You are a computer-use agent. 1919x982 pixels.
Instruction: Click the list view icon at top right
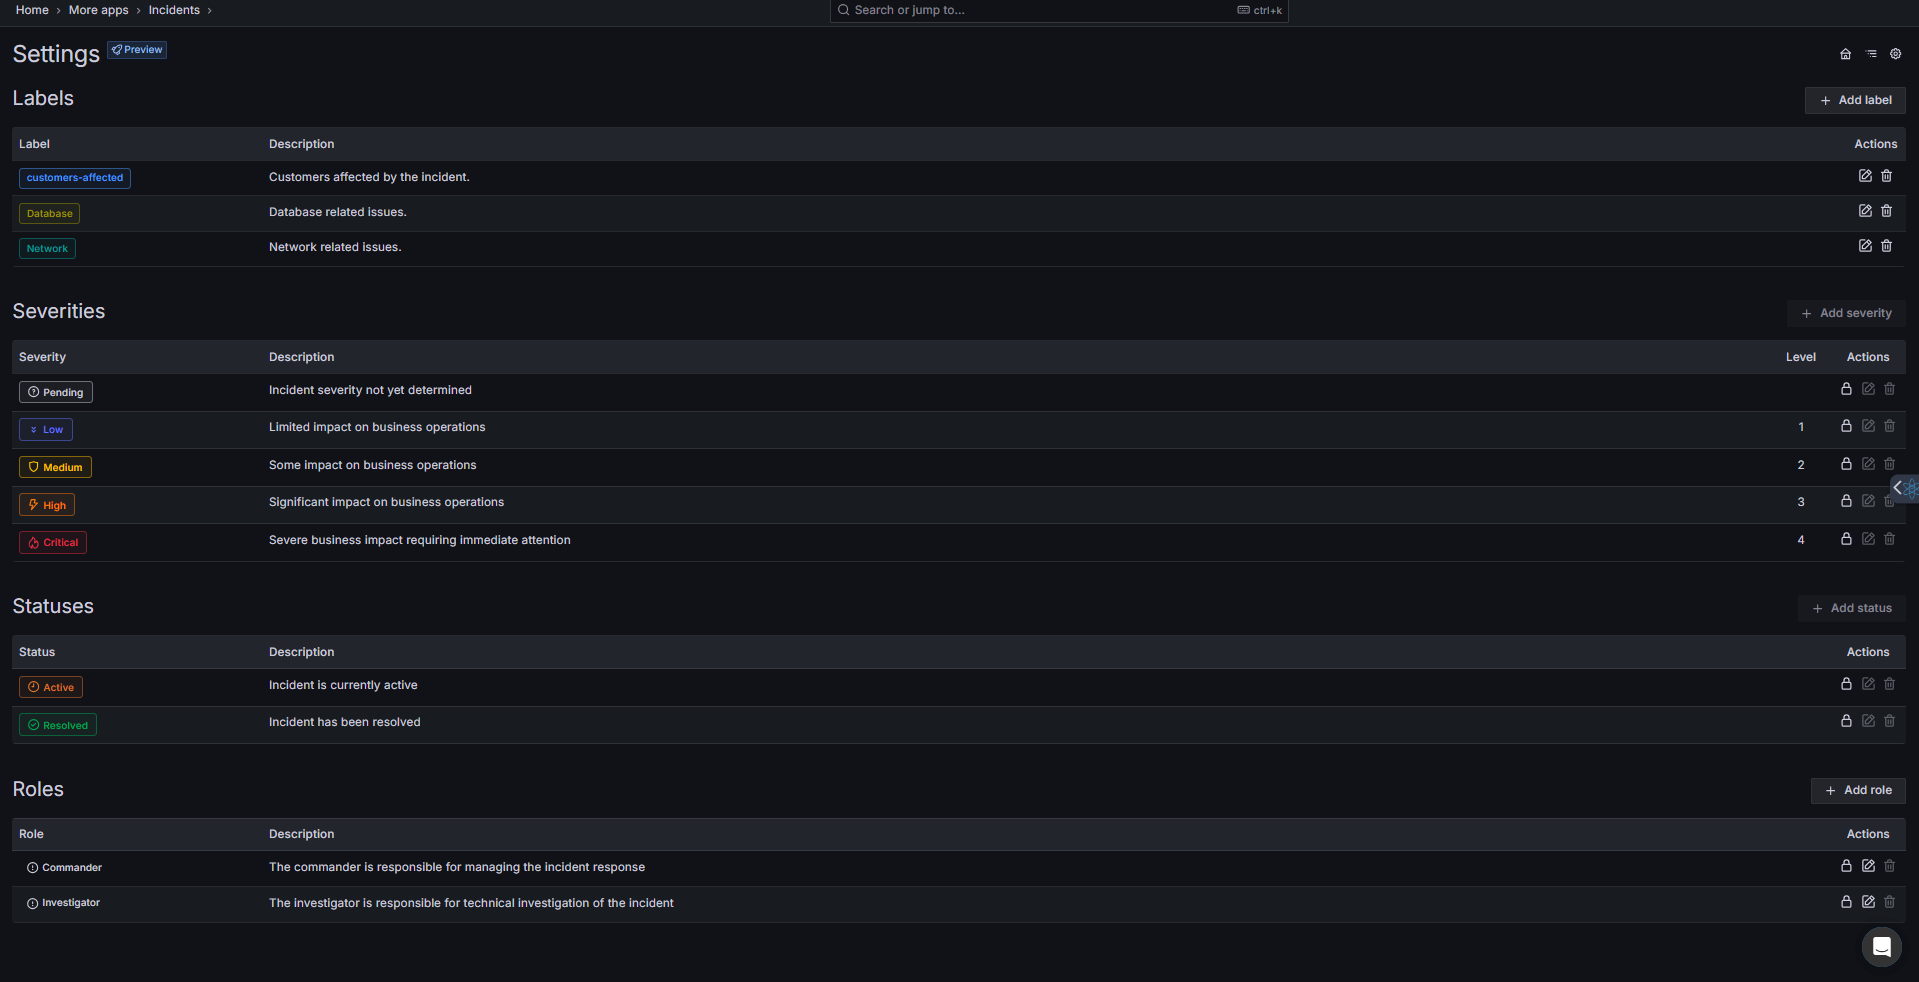pyautogui.click(x=1871, y=54)
